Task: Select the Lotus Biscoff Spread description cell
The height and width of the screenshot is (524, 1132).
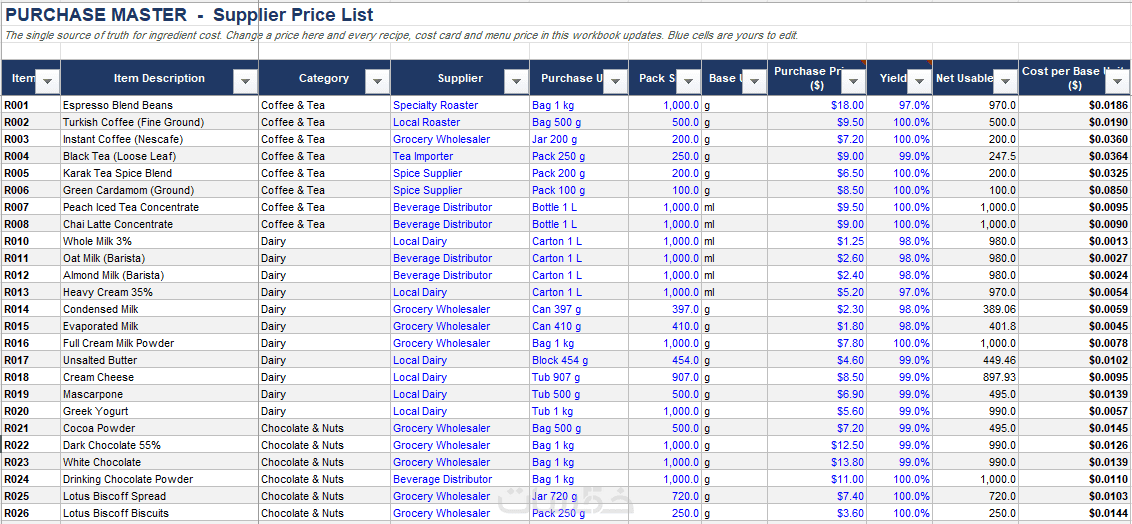Action: [x=159, y=497]
